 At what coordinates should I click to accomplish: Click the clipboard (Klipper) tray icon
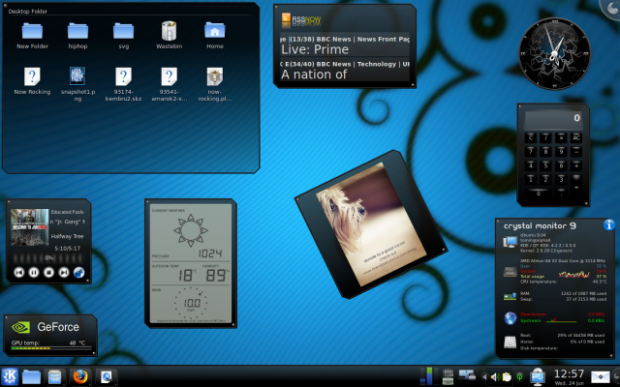pyautogui.click(x=507, y=377)
